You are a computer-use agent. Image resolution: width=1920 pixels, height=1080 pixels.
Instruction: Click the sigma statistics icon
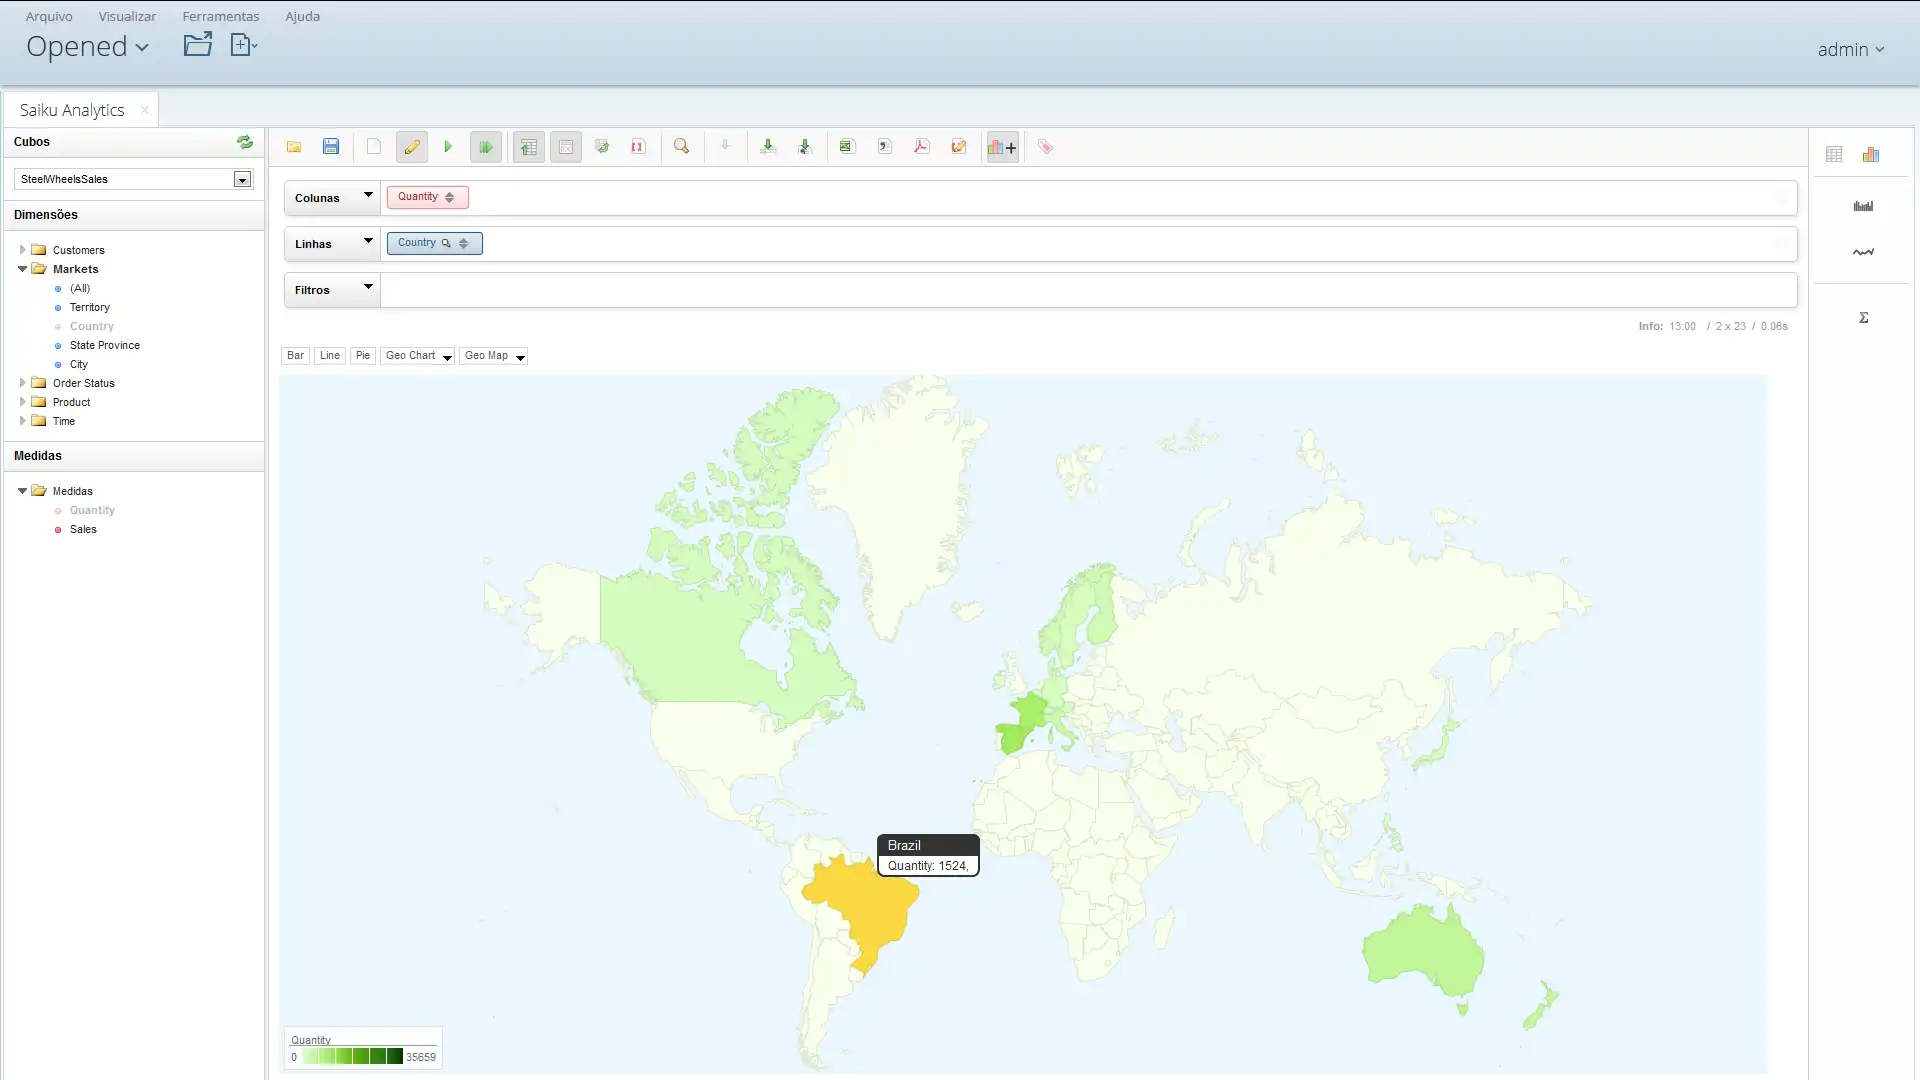tap(1864, 318)
